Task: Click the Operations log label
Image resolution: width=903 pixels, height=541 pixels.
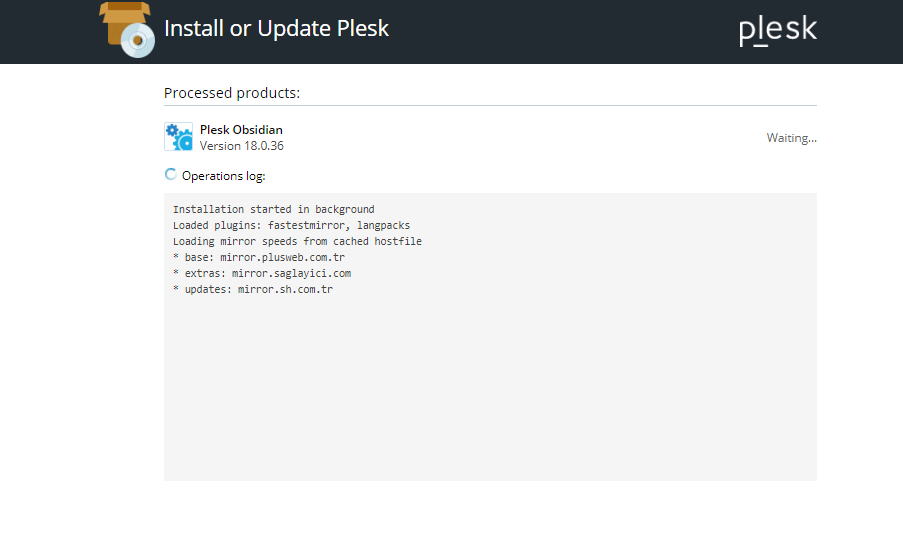Action: pyautogui.click(x=223, y=176)
